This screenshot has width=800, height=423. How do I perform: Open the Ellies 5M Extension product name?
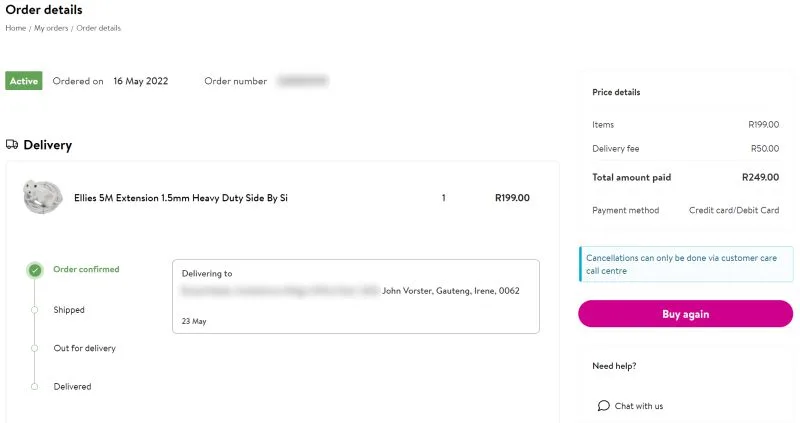(x=181, y=198)
